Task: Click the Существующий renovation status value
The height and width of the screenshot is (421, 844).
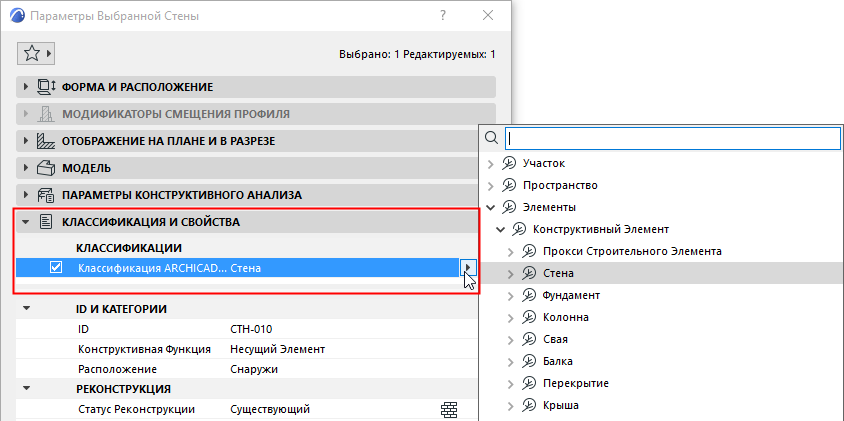Action: [270, 409]
